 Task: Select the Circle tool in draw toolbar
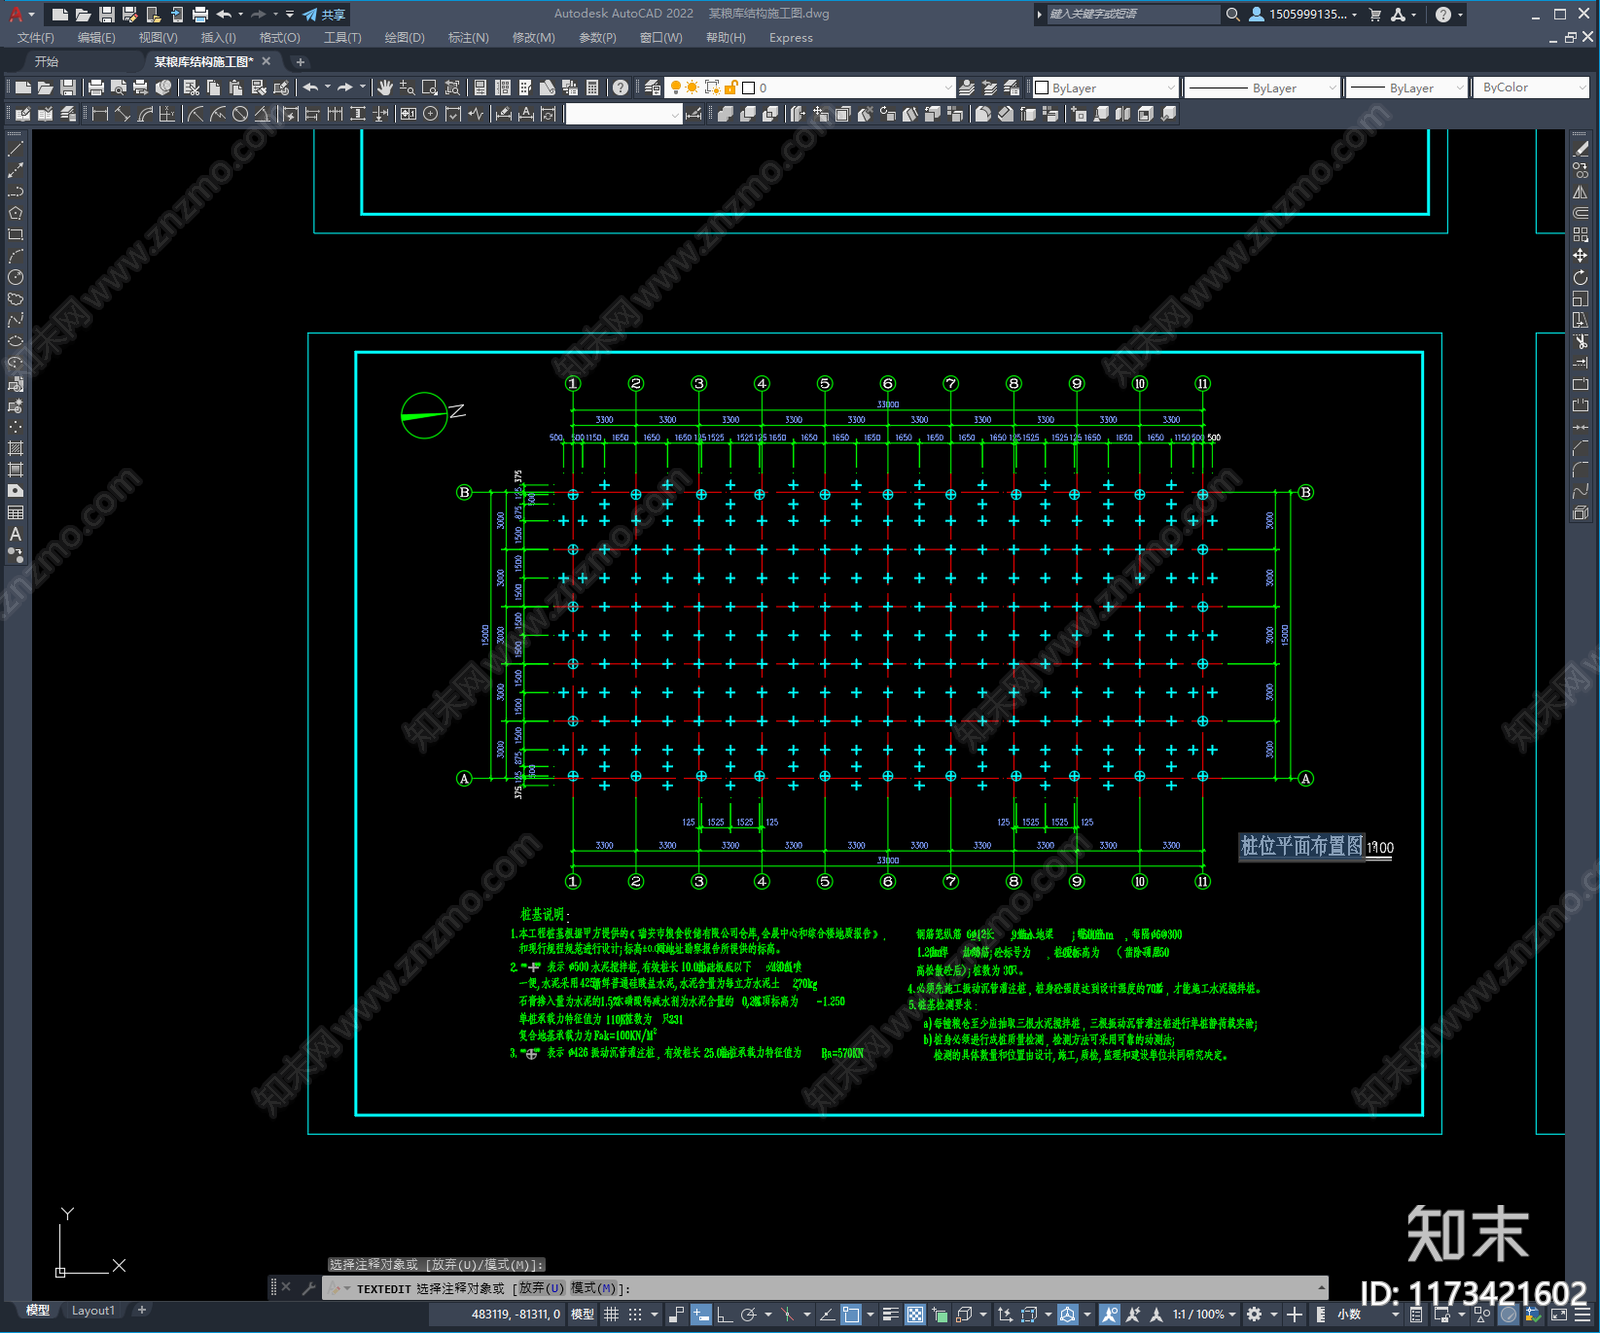(15, 277)
